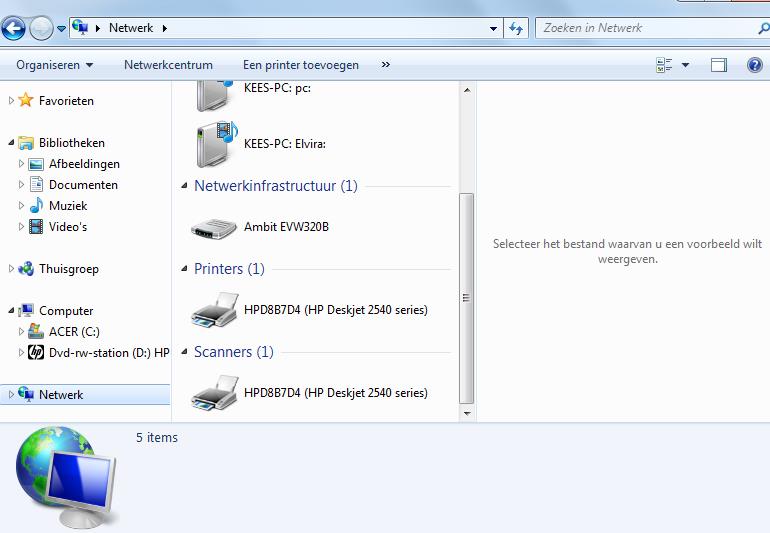Click the Video's library label
The height and width of the screenshot is (533, 770).
coord(68,226)
